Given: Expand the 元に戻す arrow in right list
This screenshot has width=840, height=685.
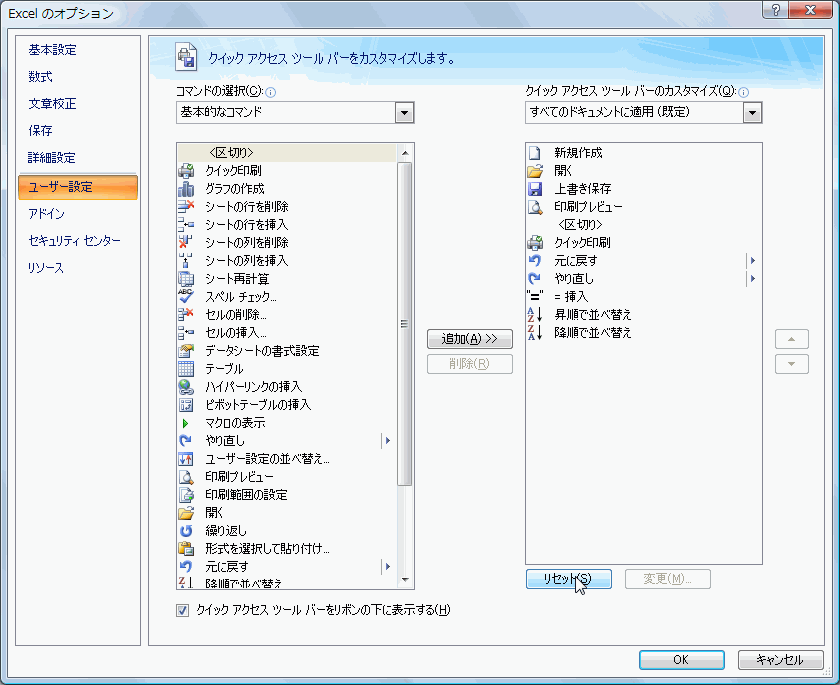Looking at the screenshot, I should click(753, 261).
